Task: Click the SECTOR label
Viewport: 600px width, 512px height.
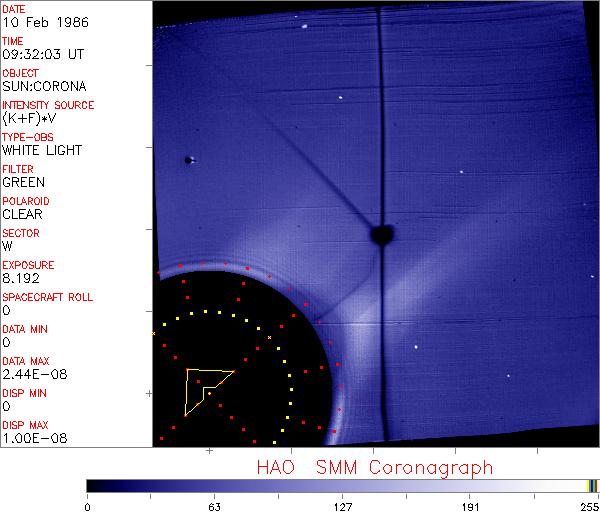Action: pyautogui.click(x=21, y=233)
